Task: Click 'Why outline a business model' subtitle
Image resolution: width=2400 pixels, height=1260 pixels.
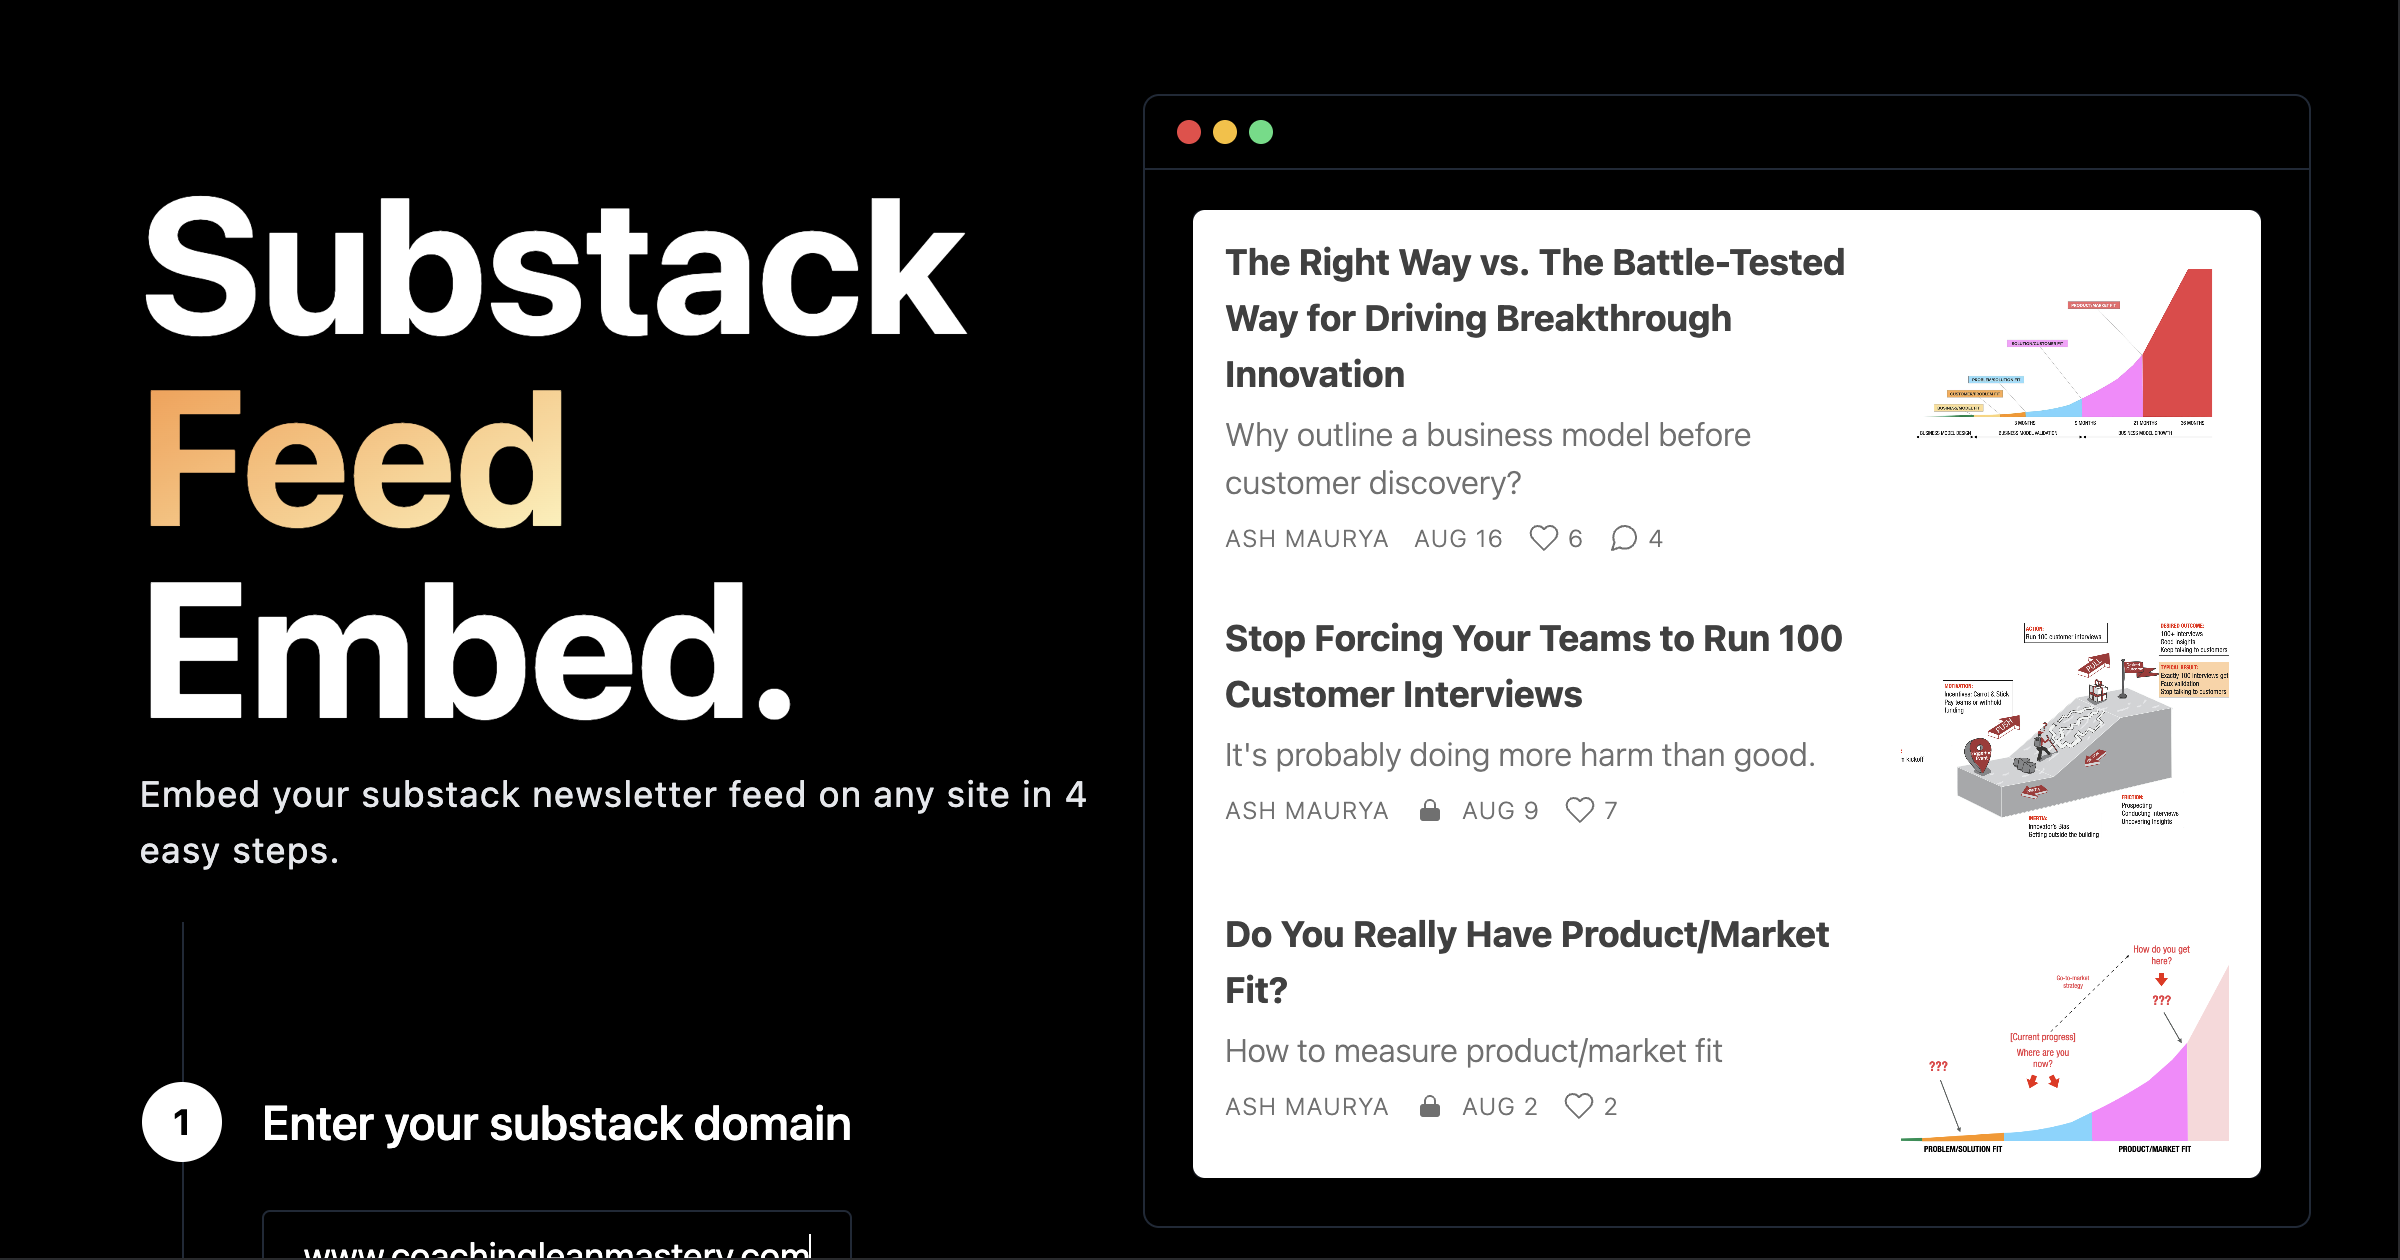Action: [x=1488, y=459]
